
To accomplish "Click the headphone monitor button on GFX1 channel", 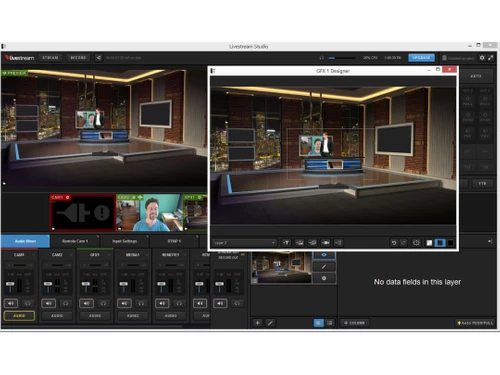I will coord(103,303).
